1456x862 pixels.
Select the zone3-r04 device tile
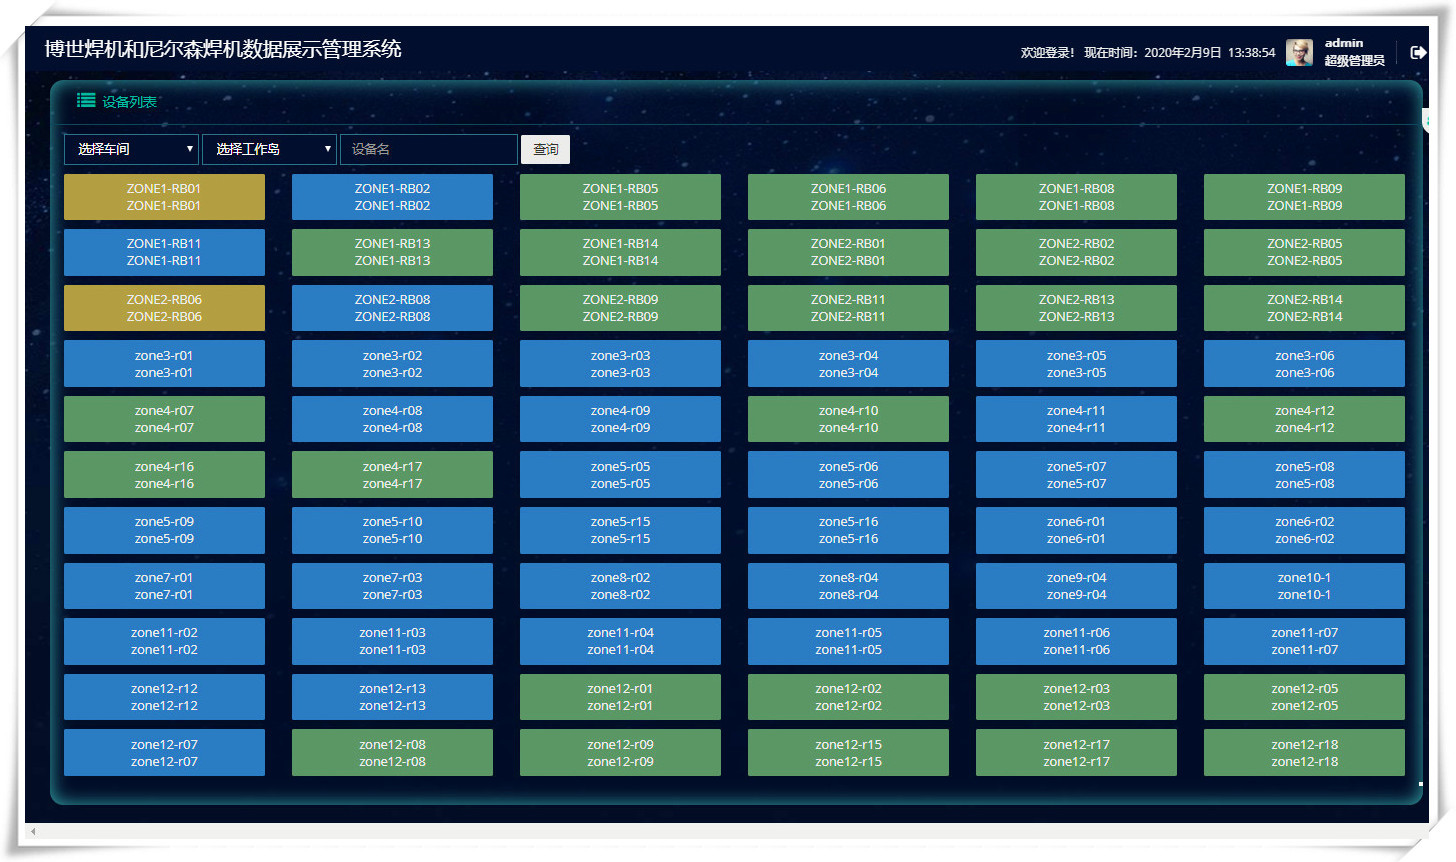tap(848, 364)
